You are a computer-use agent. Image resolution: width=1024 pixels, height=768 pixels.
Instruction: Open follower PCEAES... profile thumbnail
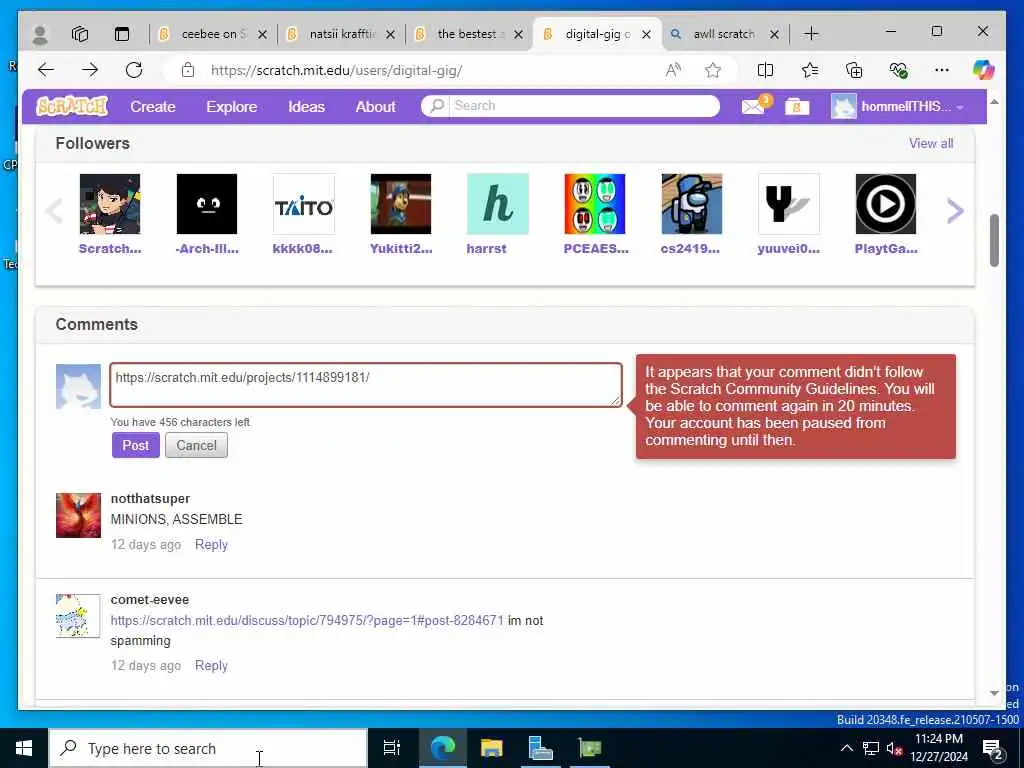click(x=595, y=204)
